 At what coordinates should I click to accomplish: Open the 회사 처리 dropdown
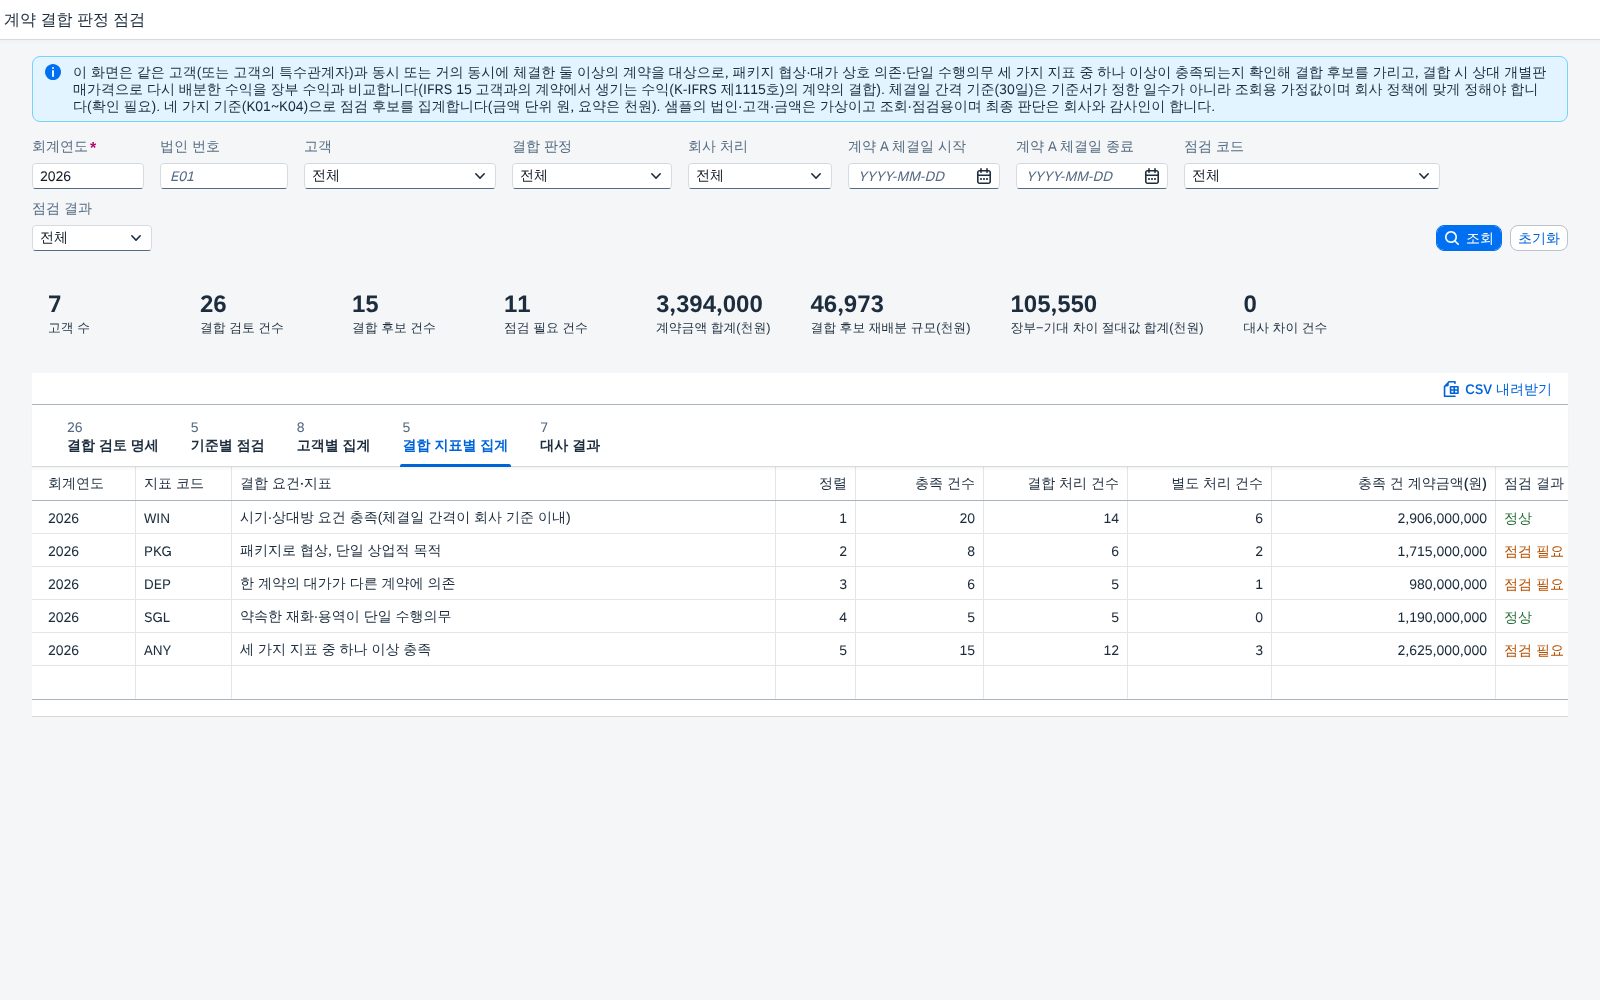coord(816,176)
